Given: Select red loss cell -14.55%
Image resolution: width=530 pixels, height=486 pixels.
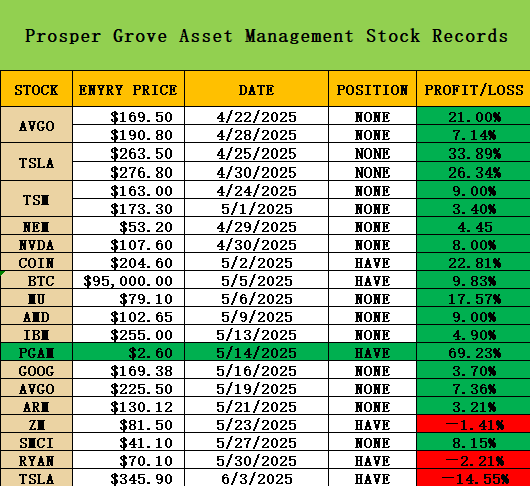Looking at the screenshot, I should [474, 478].
